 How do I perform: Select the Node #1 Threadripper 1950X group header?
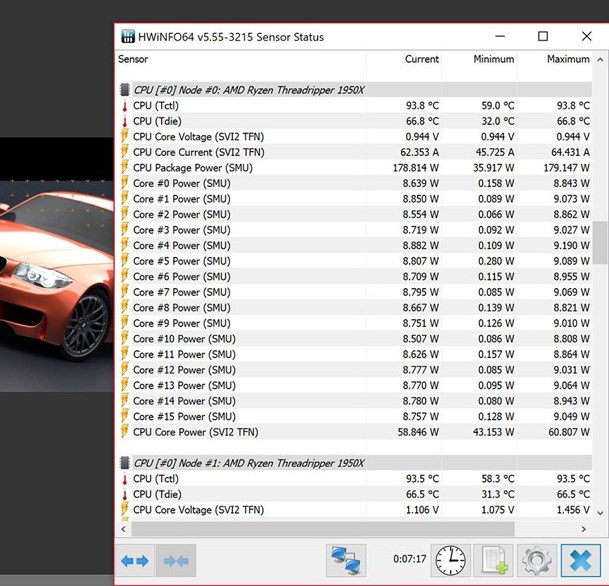point(249,463)
